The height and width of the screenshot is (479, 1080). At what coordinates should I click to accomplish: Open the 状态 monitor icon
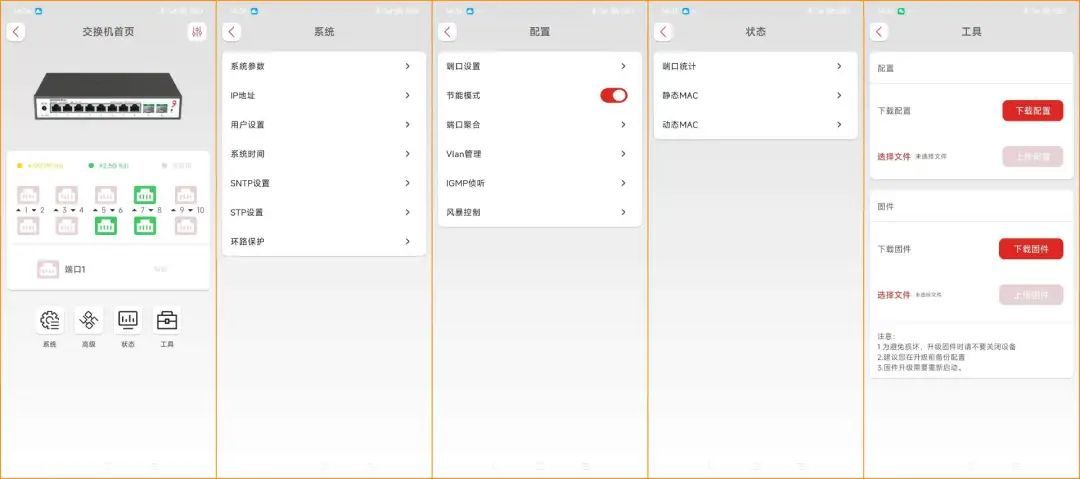tap(127, 320)
